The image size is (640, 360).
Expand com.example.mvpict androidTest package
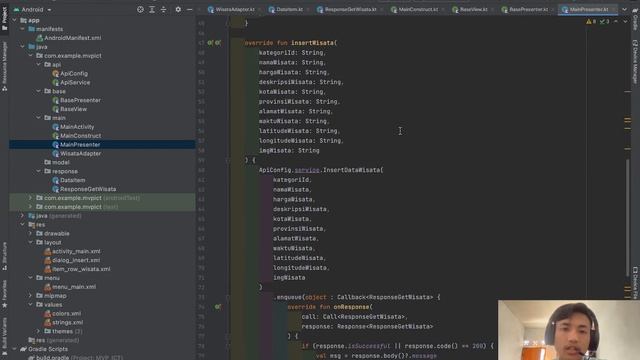31,198
